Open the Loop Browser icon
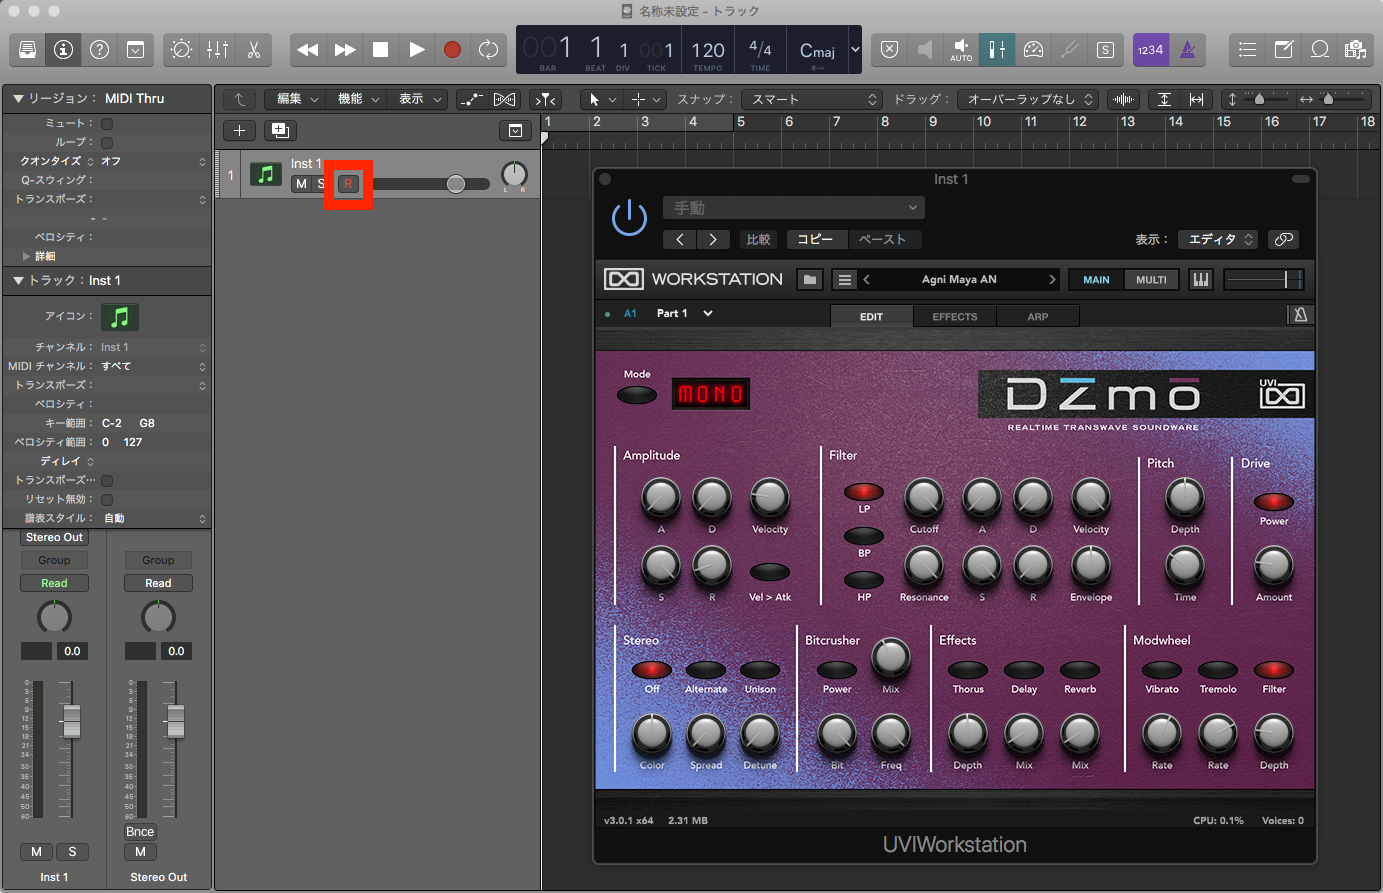The image size is (1383, 893). tap(1320, 49)
